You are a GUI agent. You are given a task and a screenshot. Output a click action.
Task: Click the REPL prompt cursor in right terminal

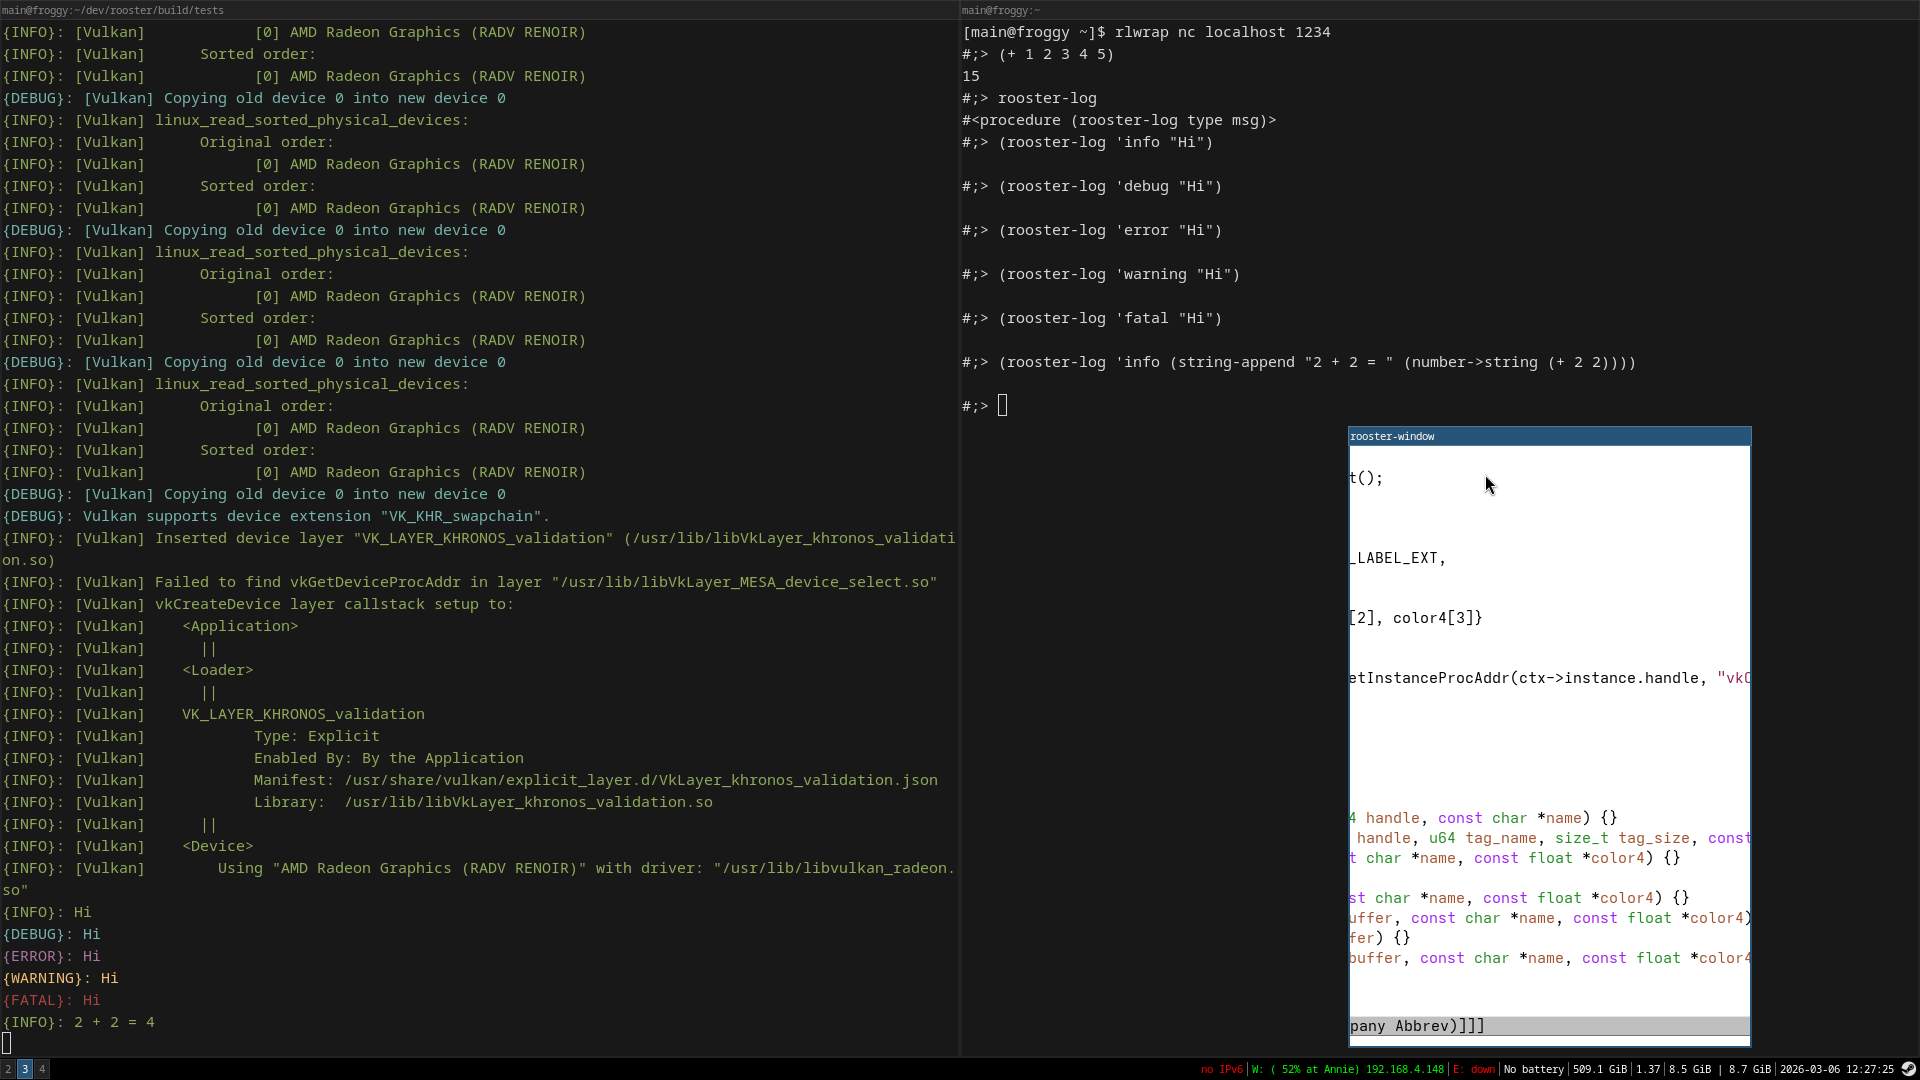1002,405
